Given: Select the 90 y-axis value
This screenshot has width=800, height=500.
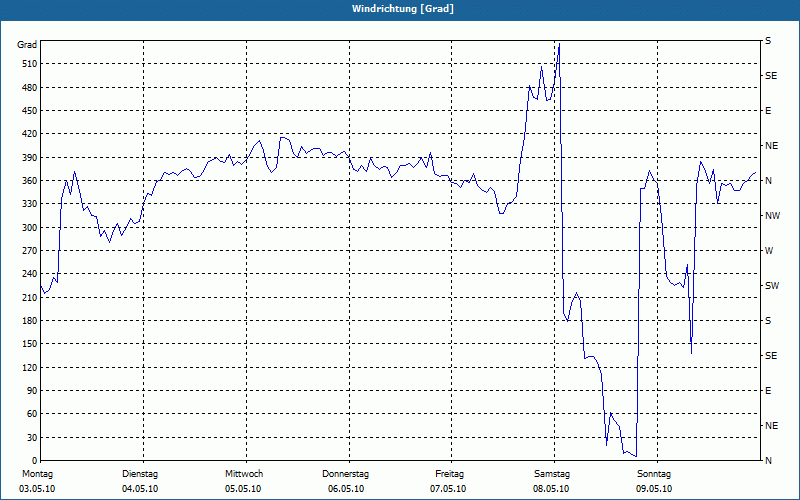Looking at the screenshot, I should tap(32, 390).
